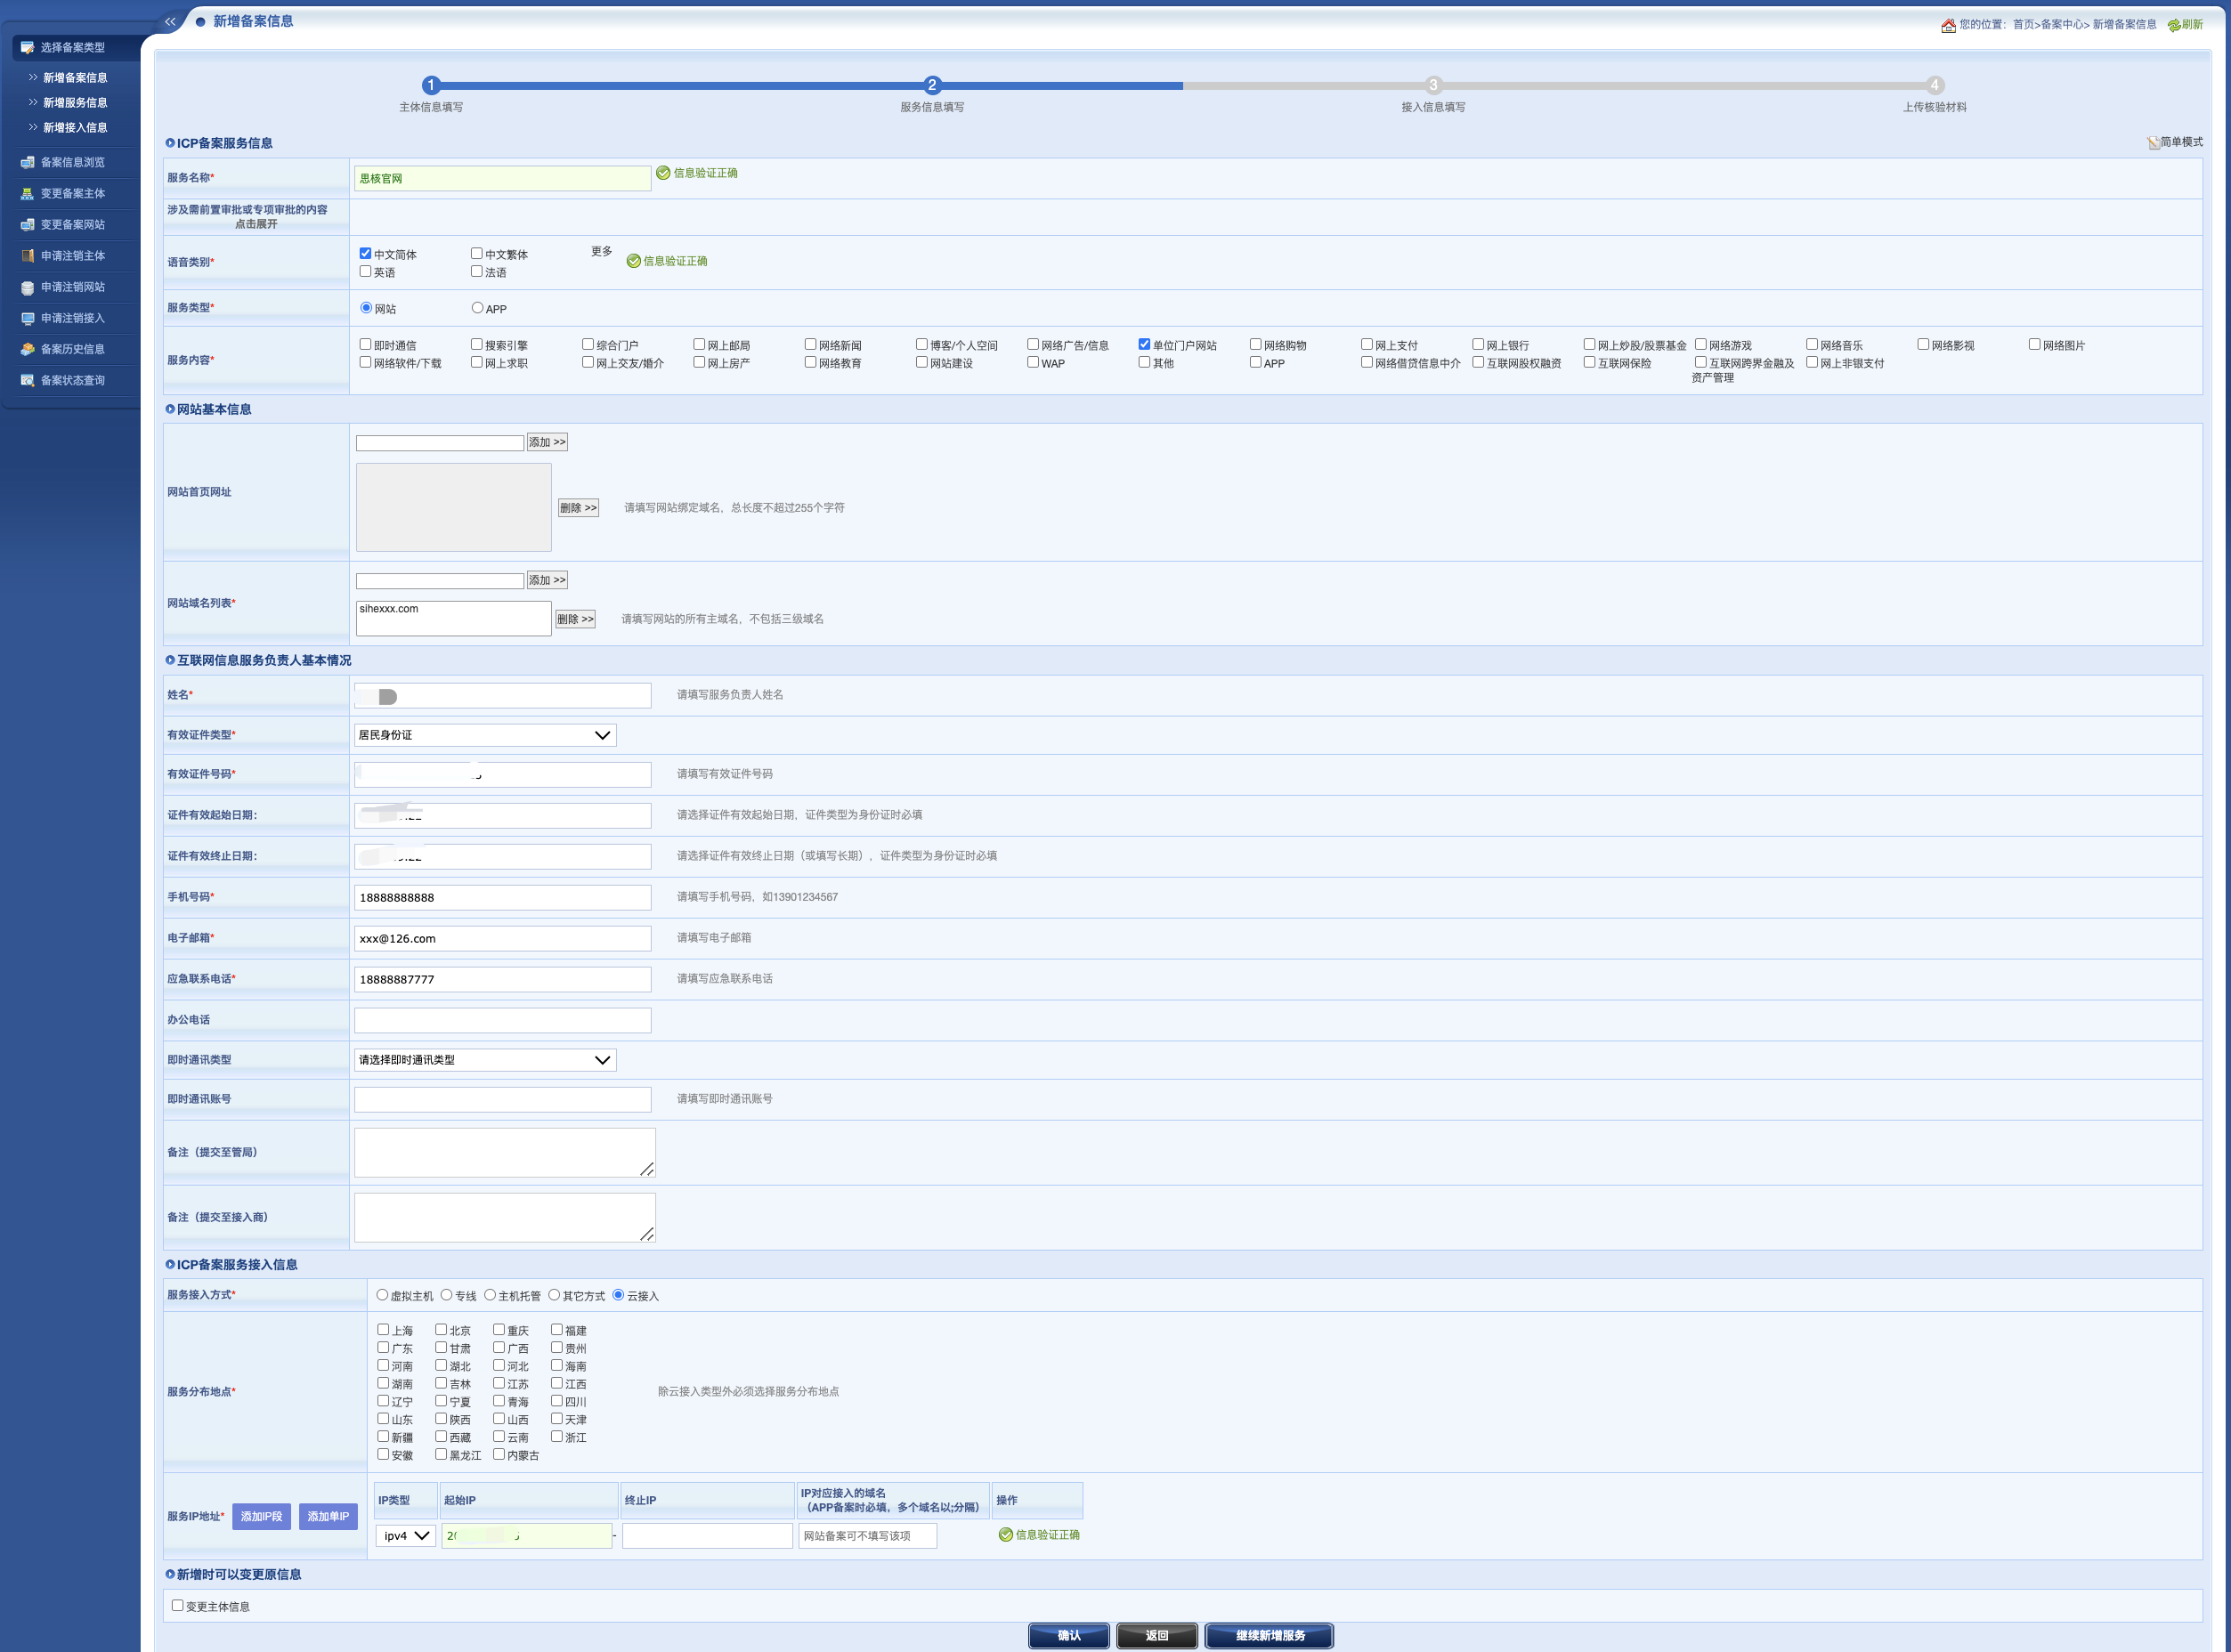Select the 云接入 access method radio
The image size is (2231, 1652).
coord(618,1295)
